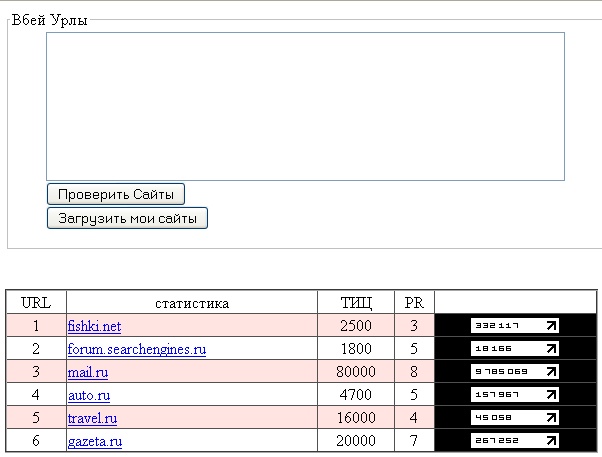This screenshot has width=602, height=457.
Task: Click the PR value 8 for mail.ru
Action: click(x=414, y=372)
